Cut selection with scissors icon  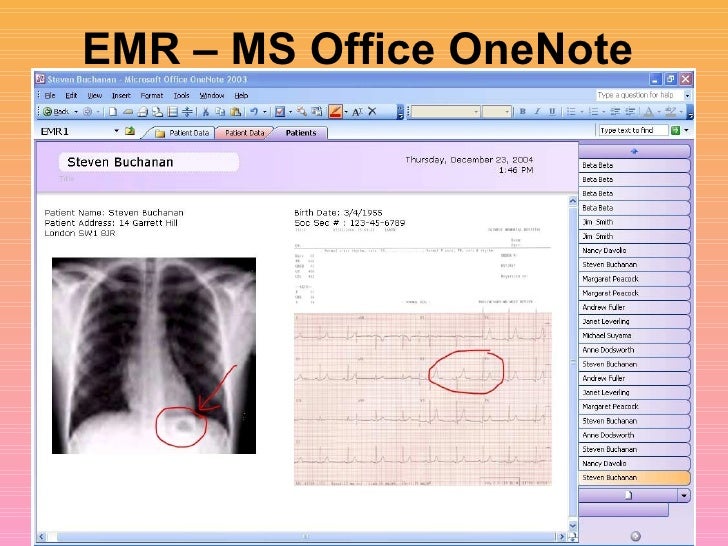click(x=206, y=111)
